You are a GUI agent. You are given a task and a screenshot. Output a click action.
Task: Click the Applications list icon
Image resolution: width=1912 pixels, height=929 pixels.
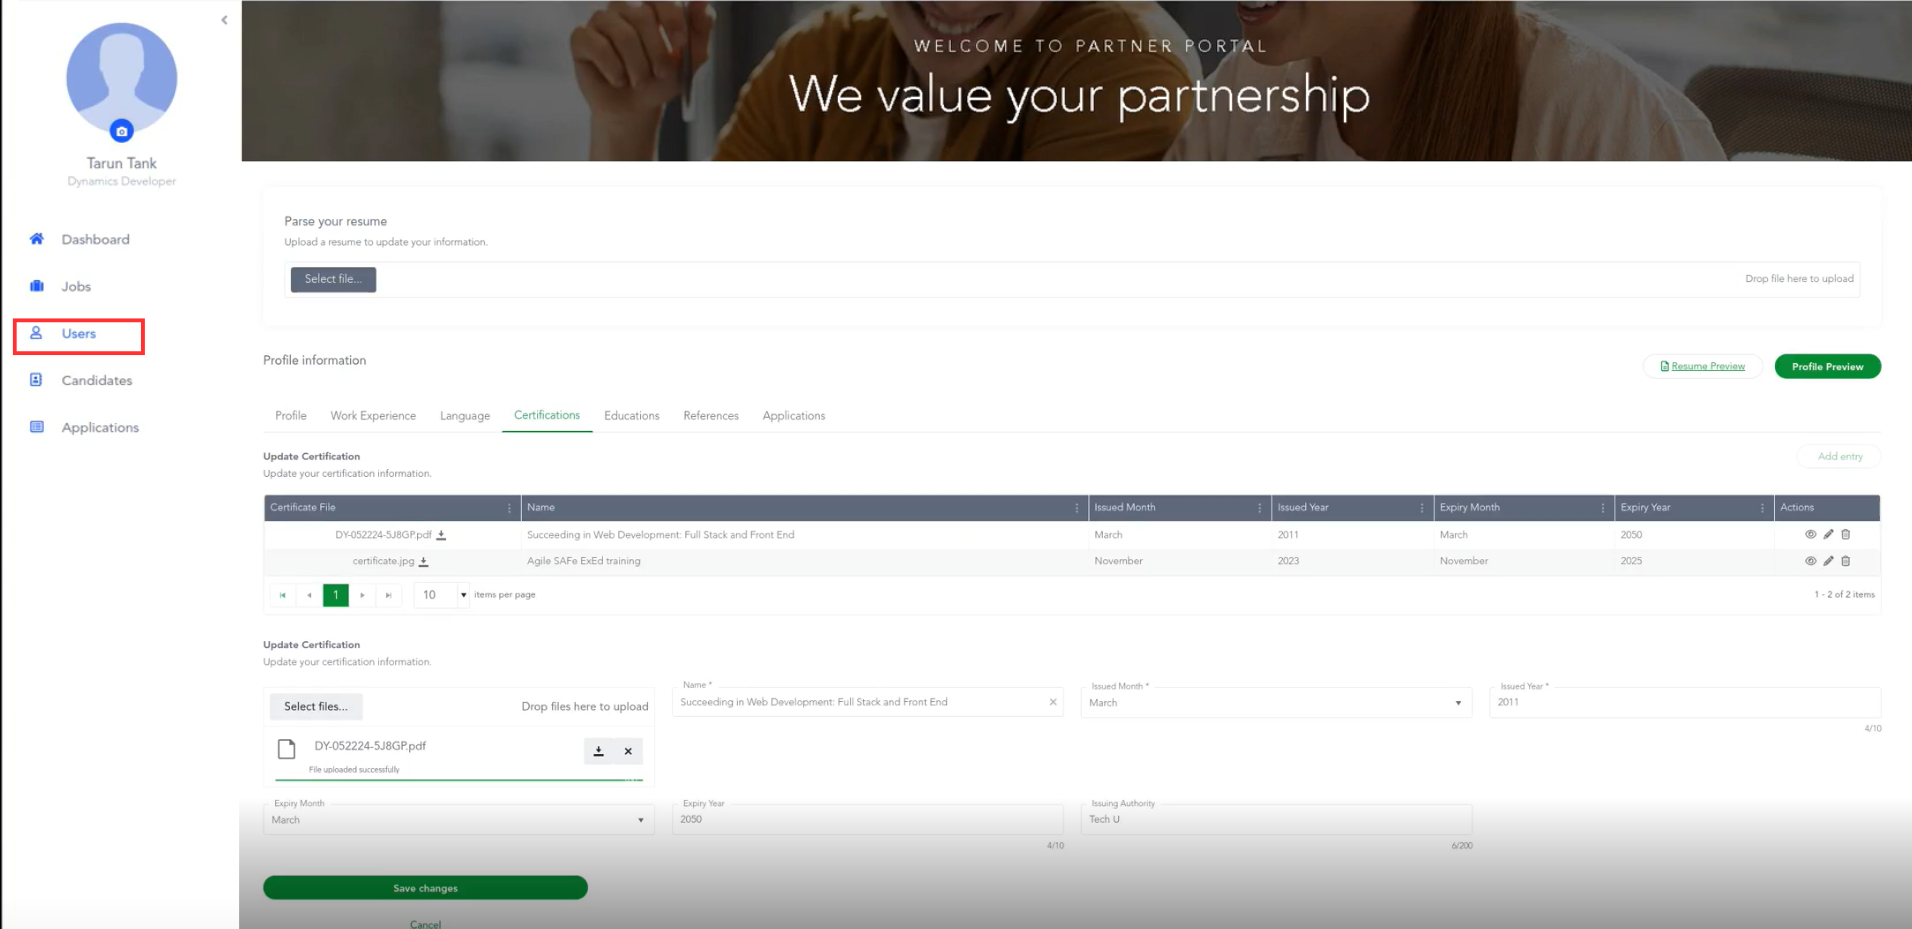pos(37,427)
